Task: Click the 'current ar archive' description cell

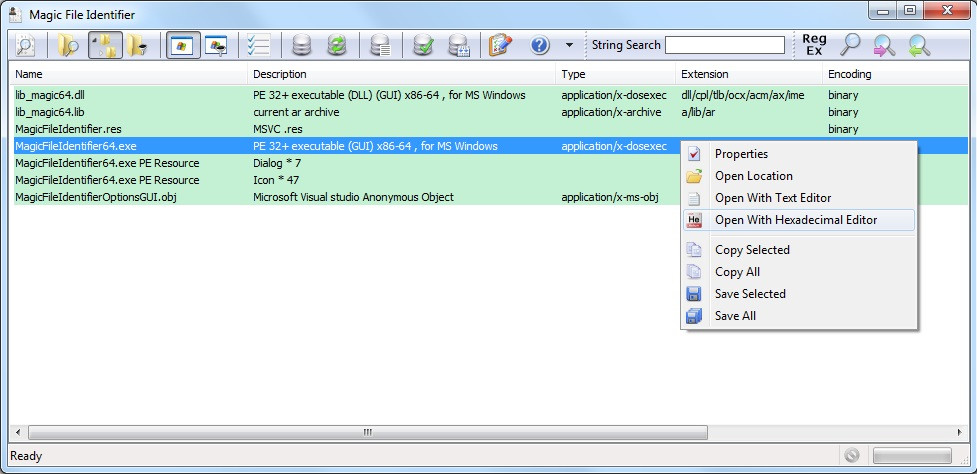Action: pyautogui.click(x=296, y=112)
